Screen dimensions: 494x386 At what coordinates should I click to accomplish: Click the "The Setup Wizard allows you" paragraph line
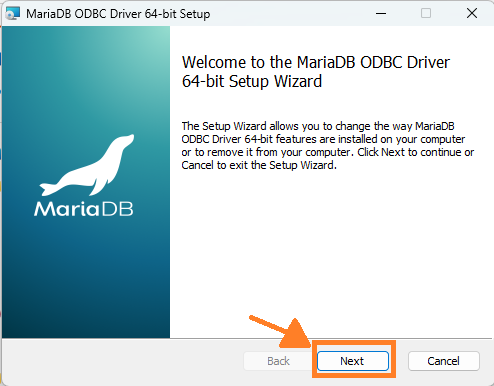click(x=318, y=126)
